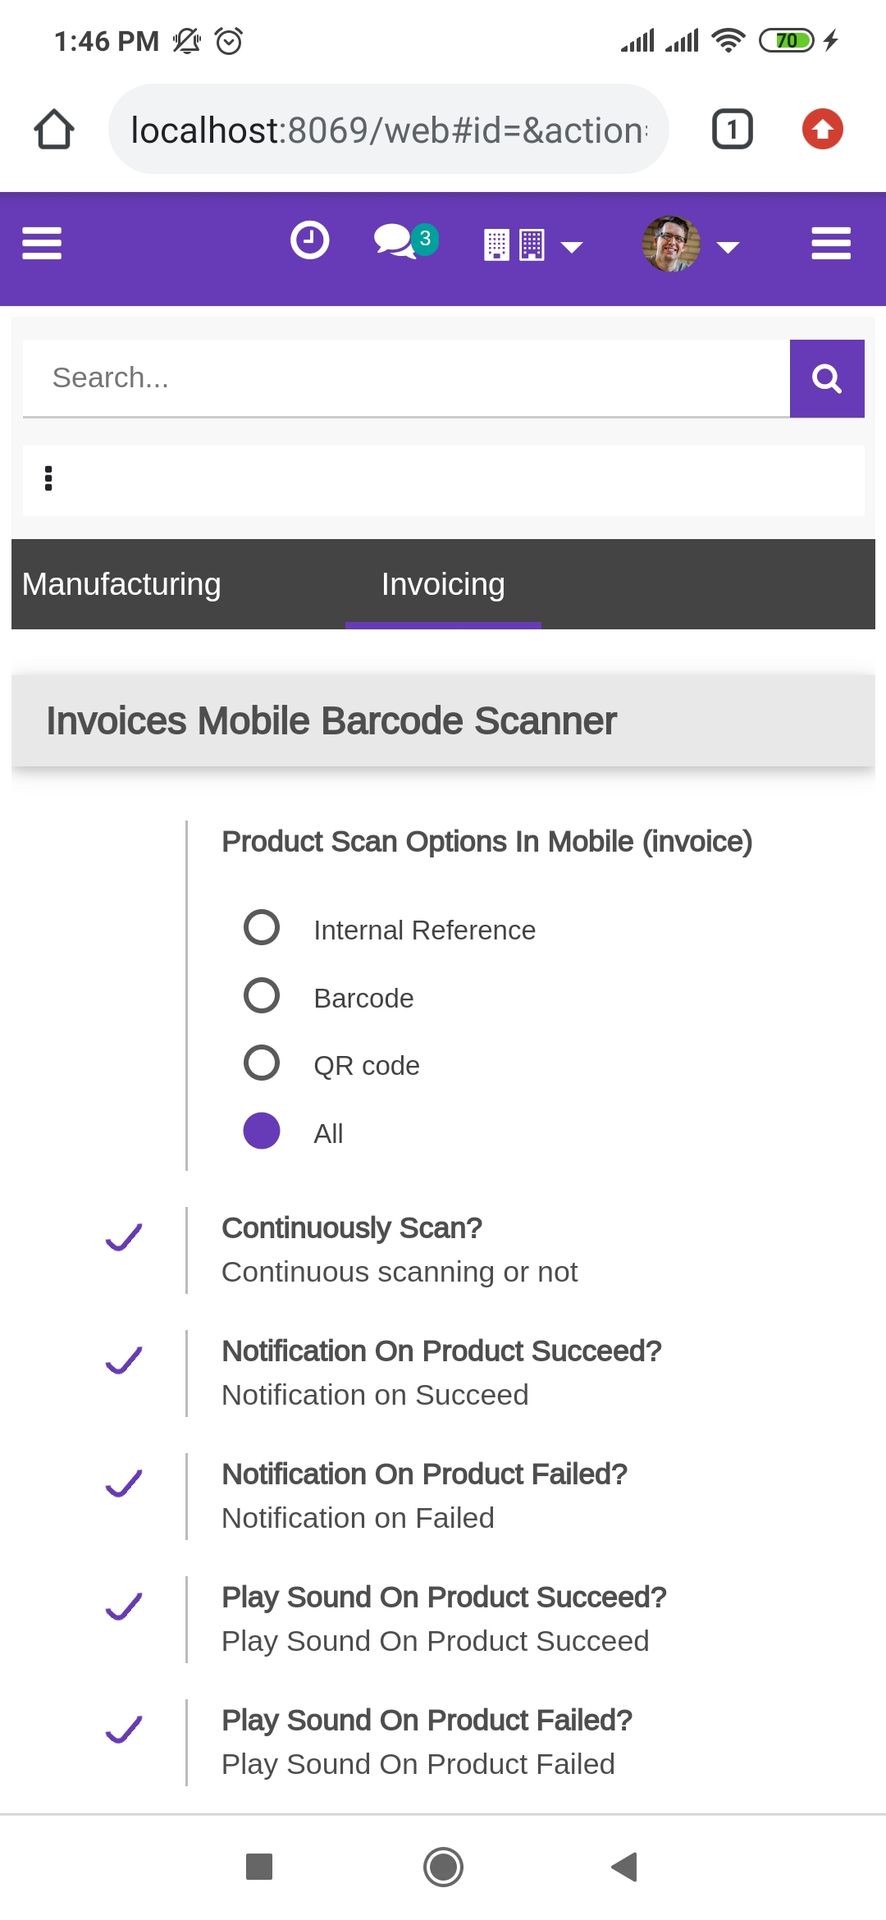Toggle Play Sound On Product Failed checkbox
This screenshot has height=1920, width=886.
pyautogui.click(x=124, y=1729)
